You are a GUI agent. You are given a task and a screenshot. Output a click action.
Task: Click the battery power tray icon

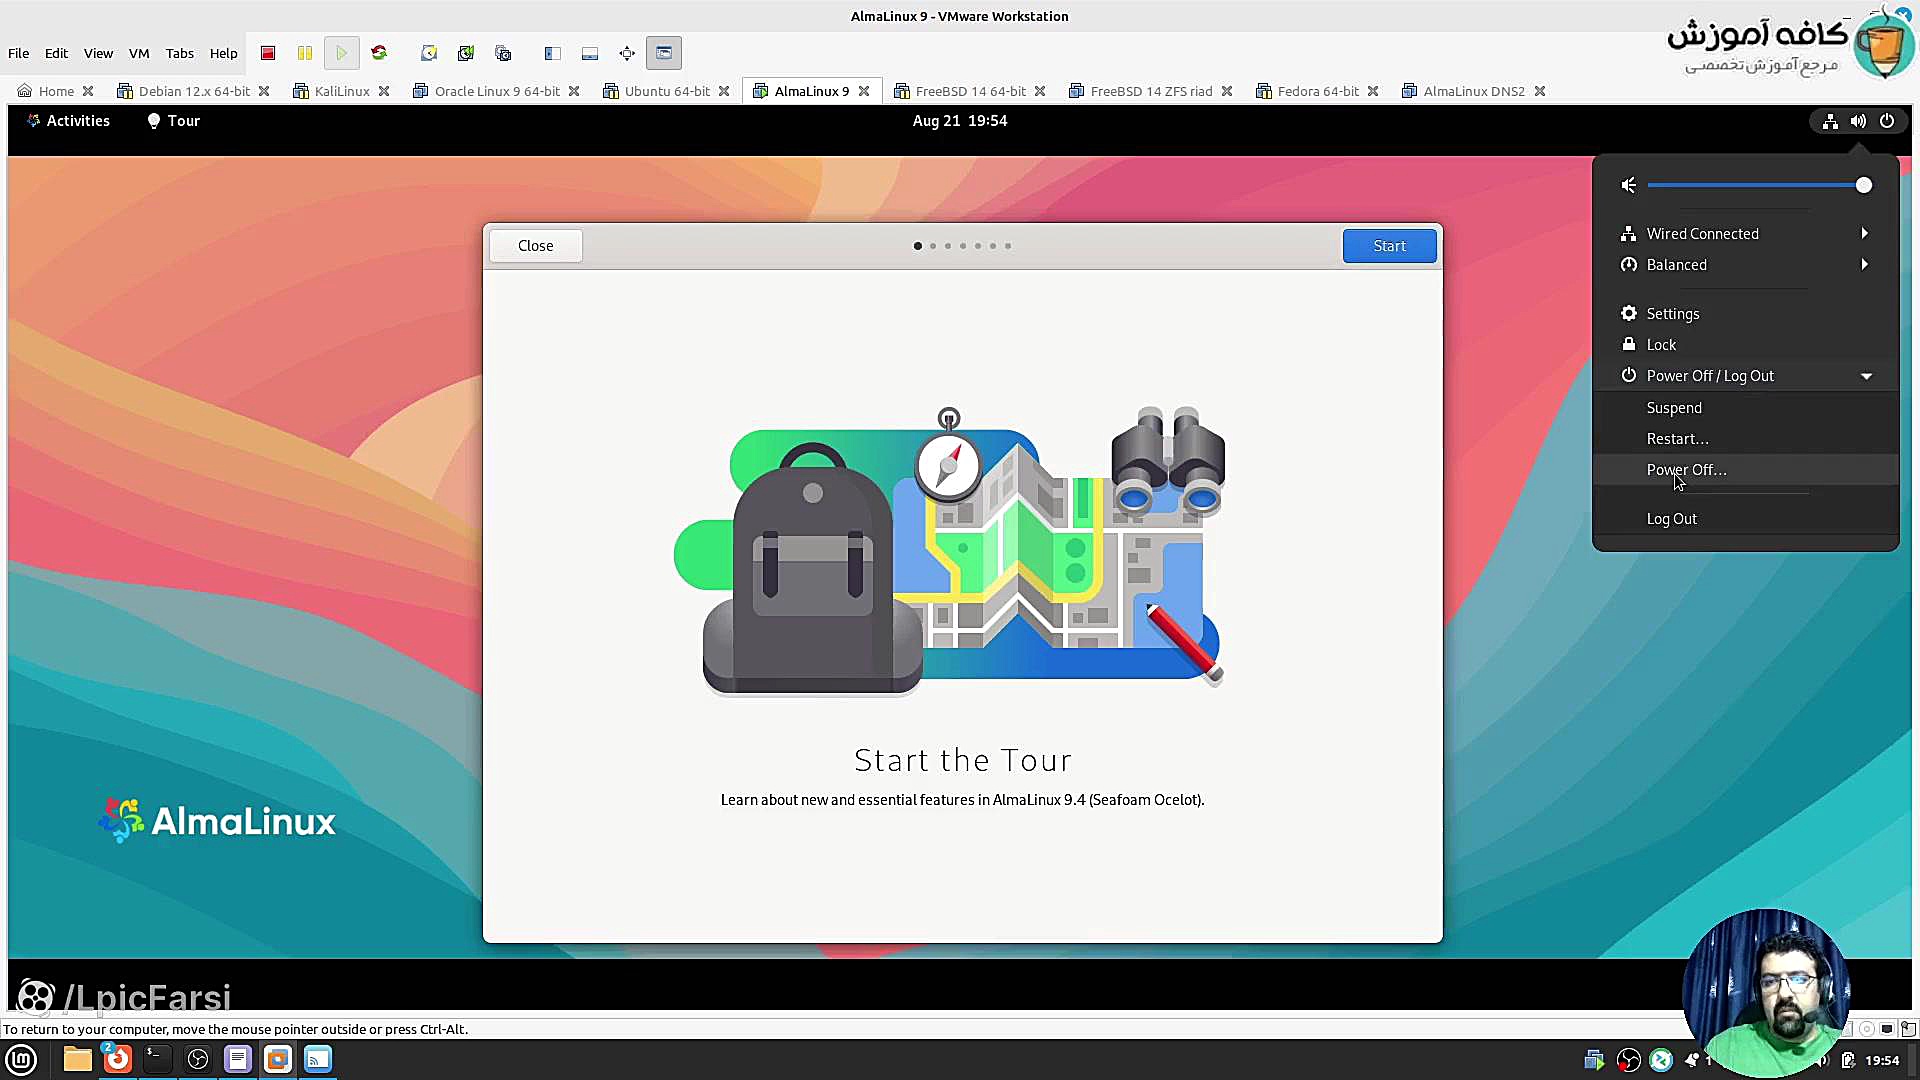(1848, 1060)
